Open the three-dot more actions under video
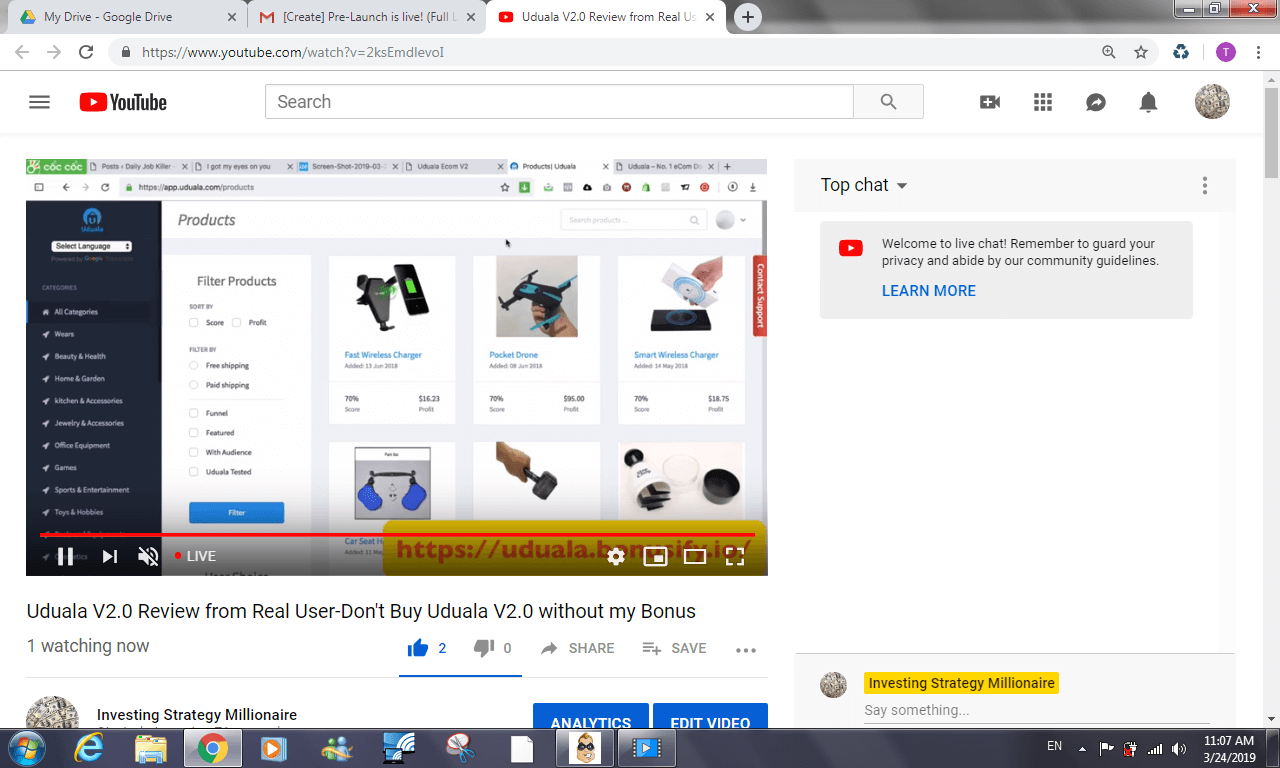This screenshot has height=768, width=1280. (x=746, y=649)
